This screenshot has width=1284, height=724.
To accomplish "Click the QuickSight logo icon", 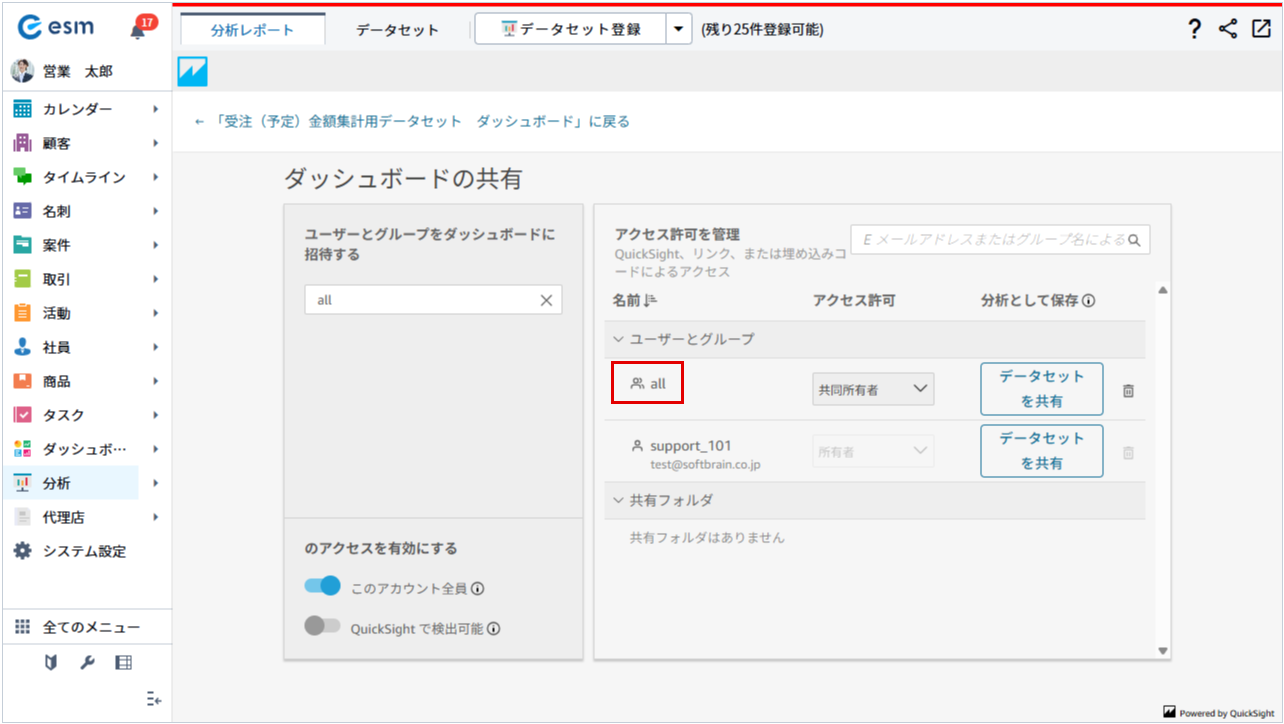I will click(192, 71).
